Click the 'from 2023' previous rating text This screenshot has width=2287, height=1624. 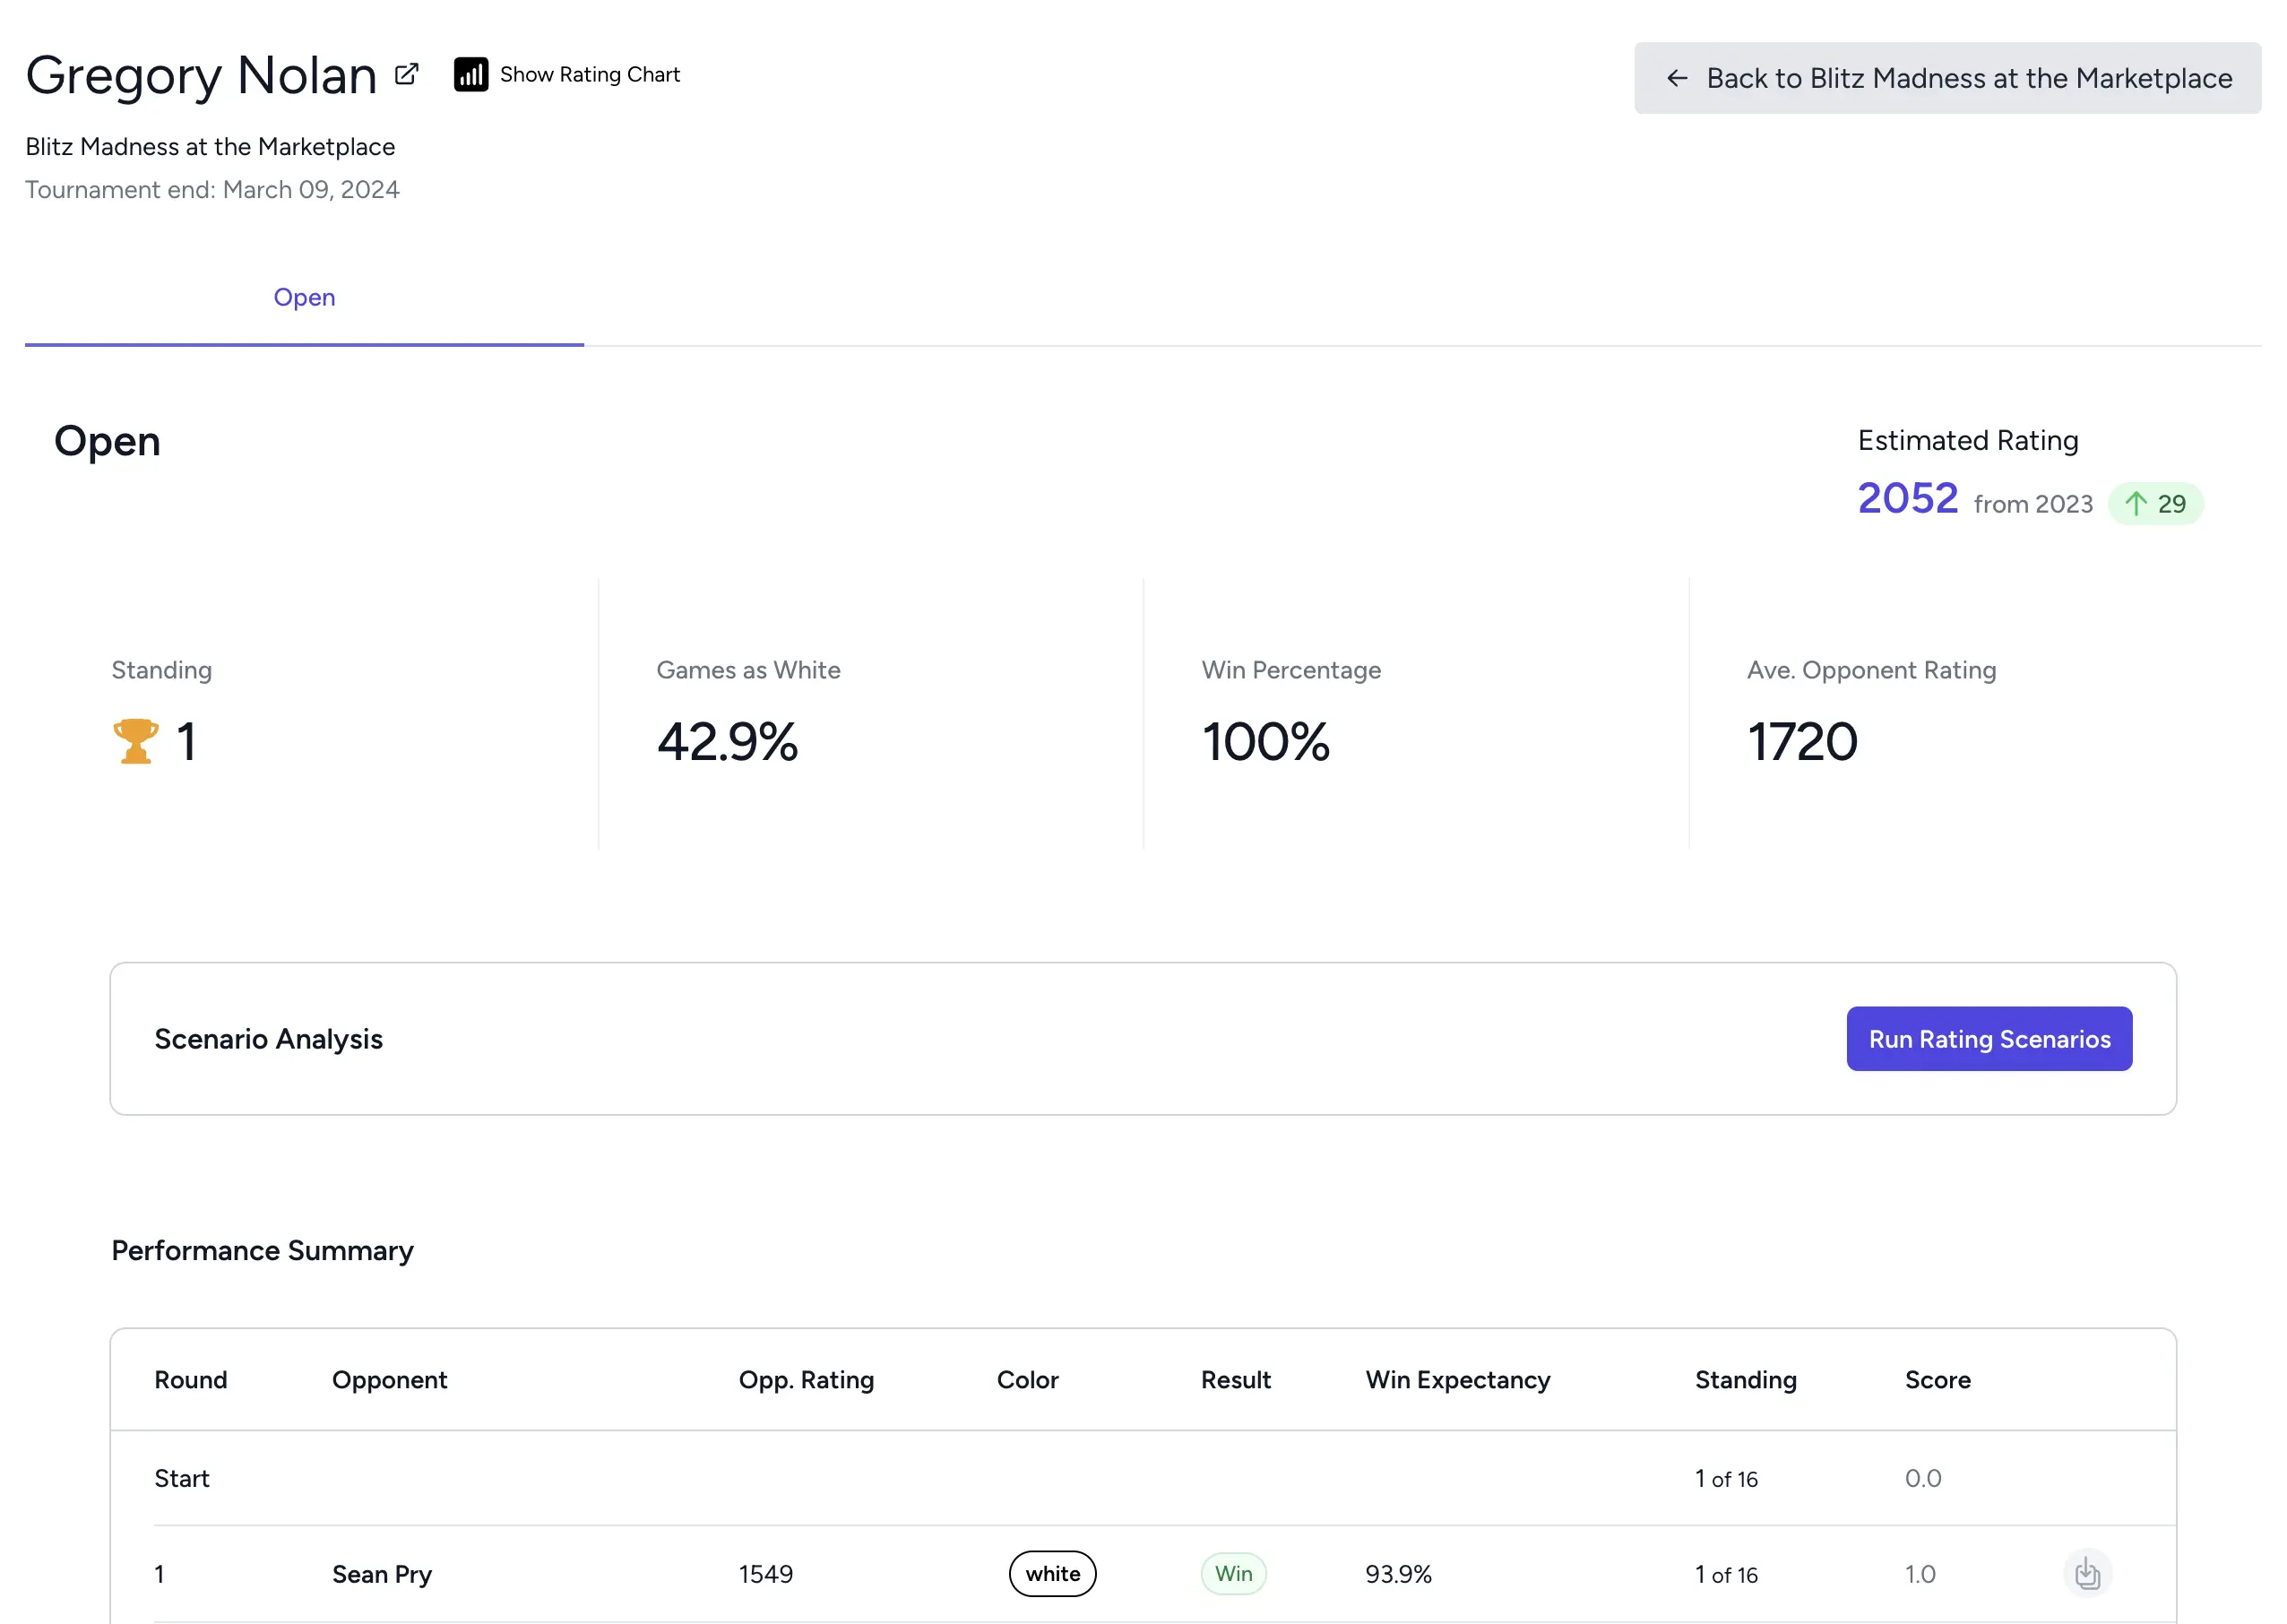tap(2032, 504)
